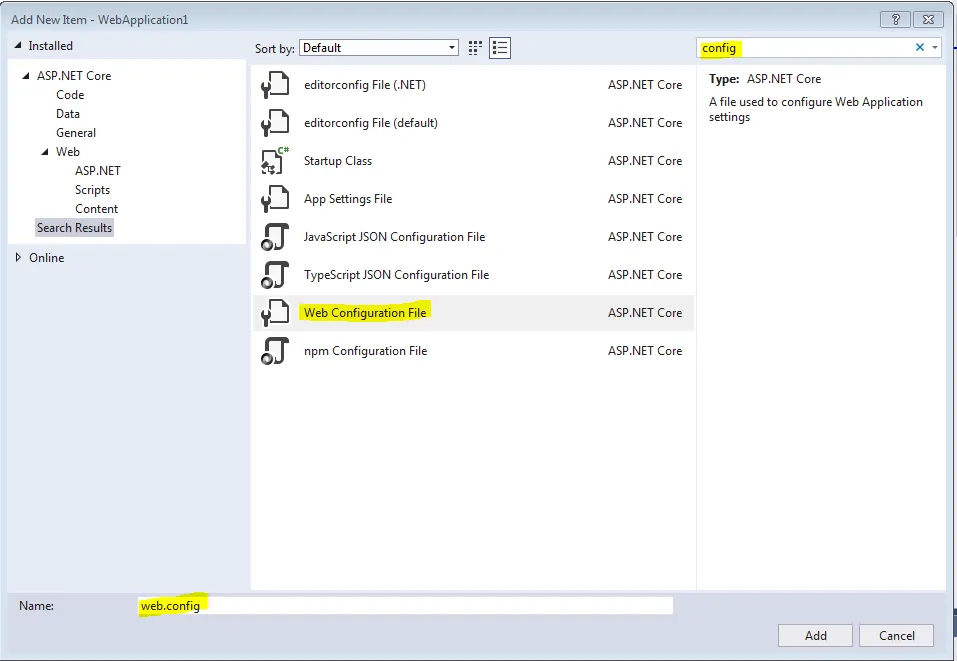Click the npm Configuration File icon
Image resolution: width=957 pixels, height=661 pixels.
pos(275,351)
